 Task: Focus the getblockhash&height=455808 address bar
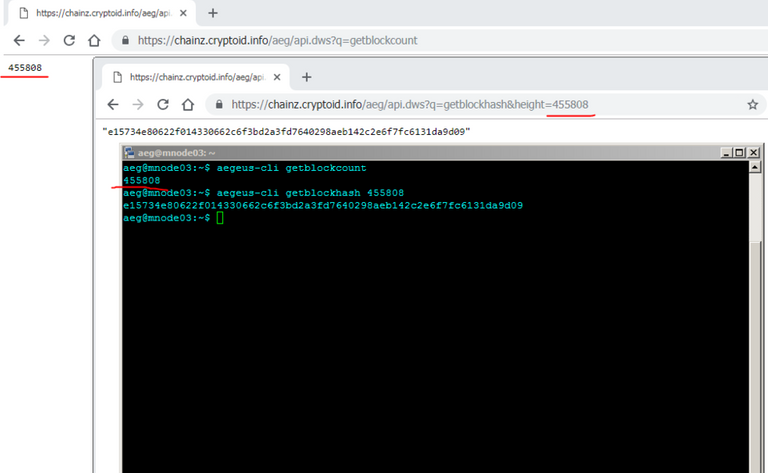(x=485, y=104)
